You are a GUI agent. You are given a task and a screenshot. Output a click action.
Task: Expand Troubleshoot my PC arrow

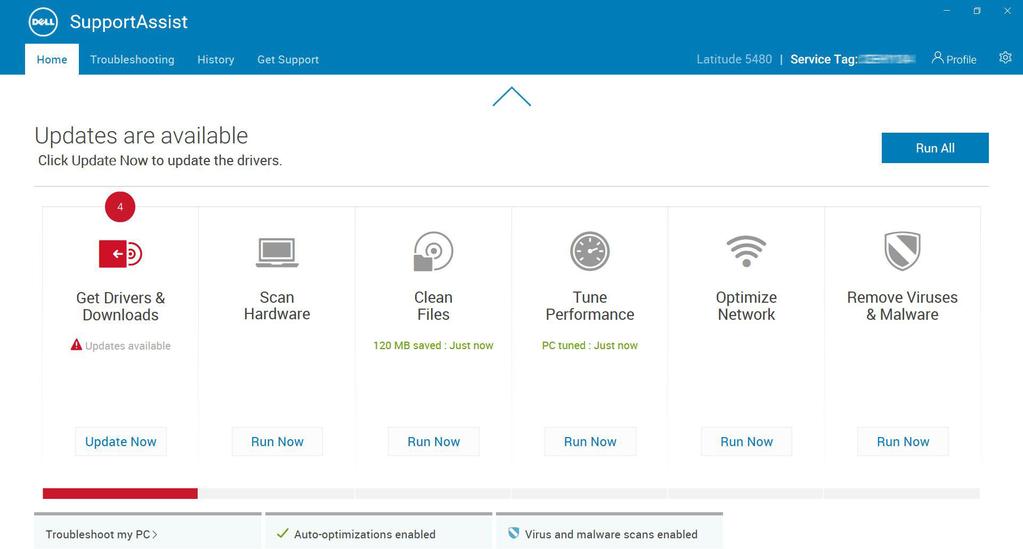click(155, 534)
